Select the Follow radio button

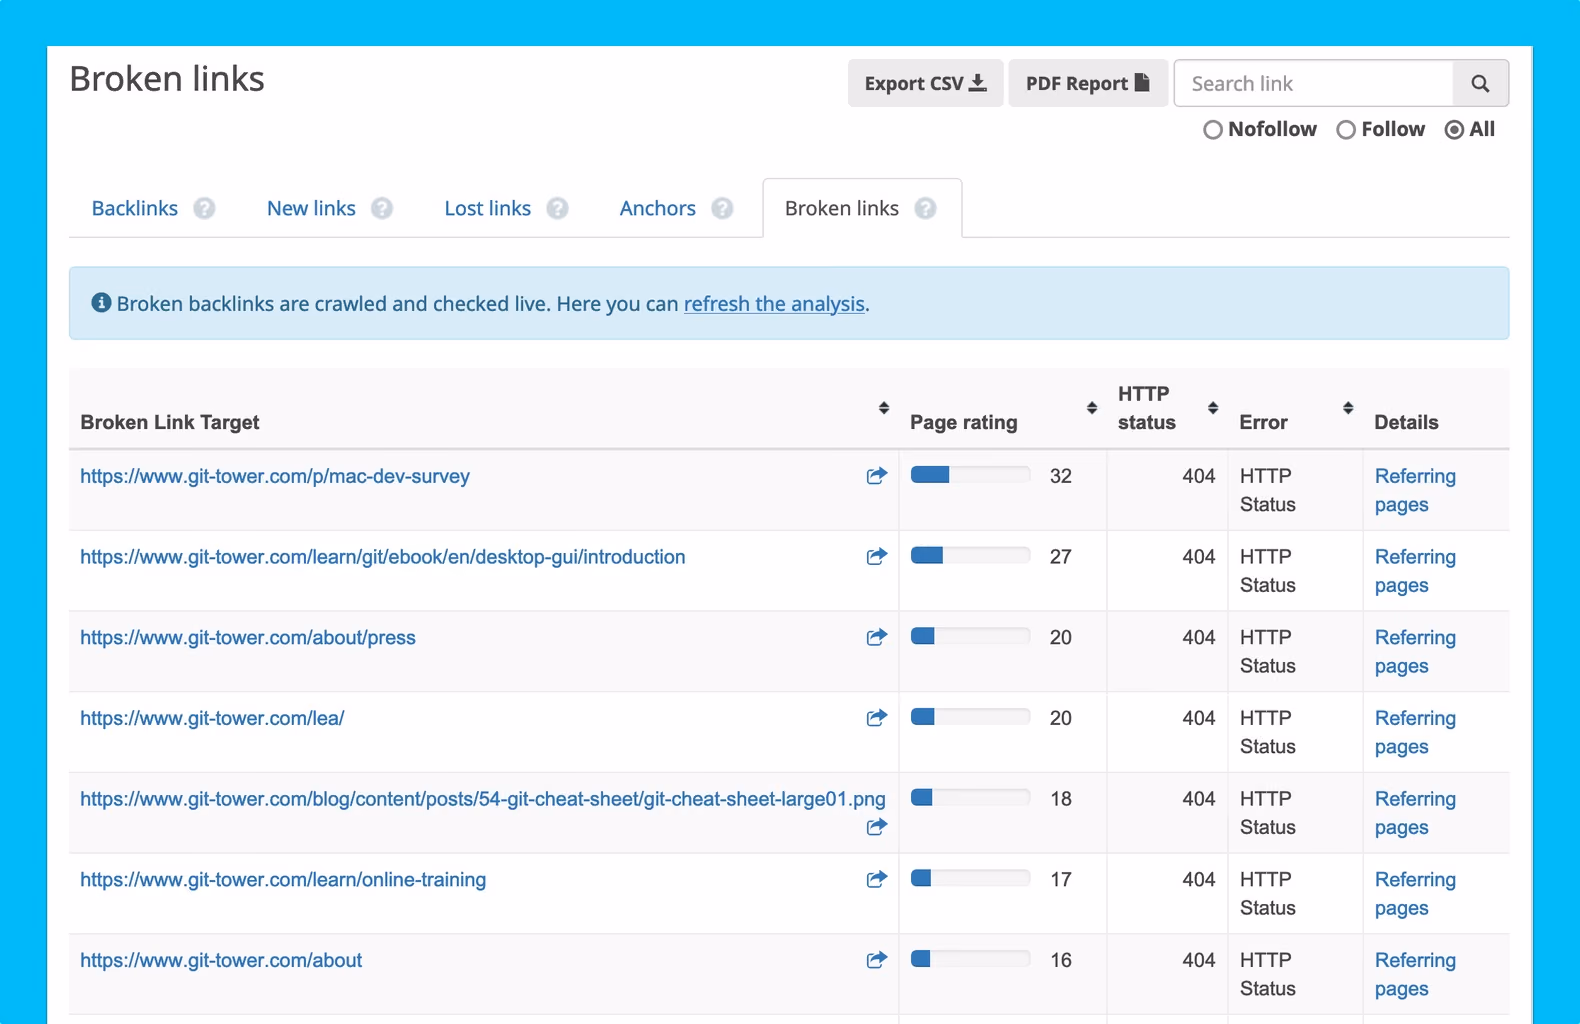coord(1346,130)
